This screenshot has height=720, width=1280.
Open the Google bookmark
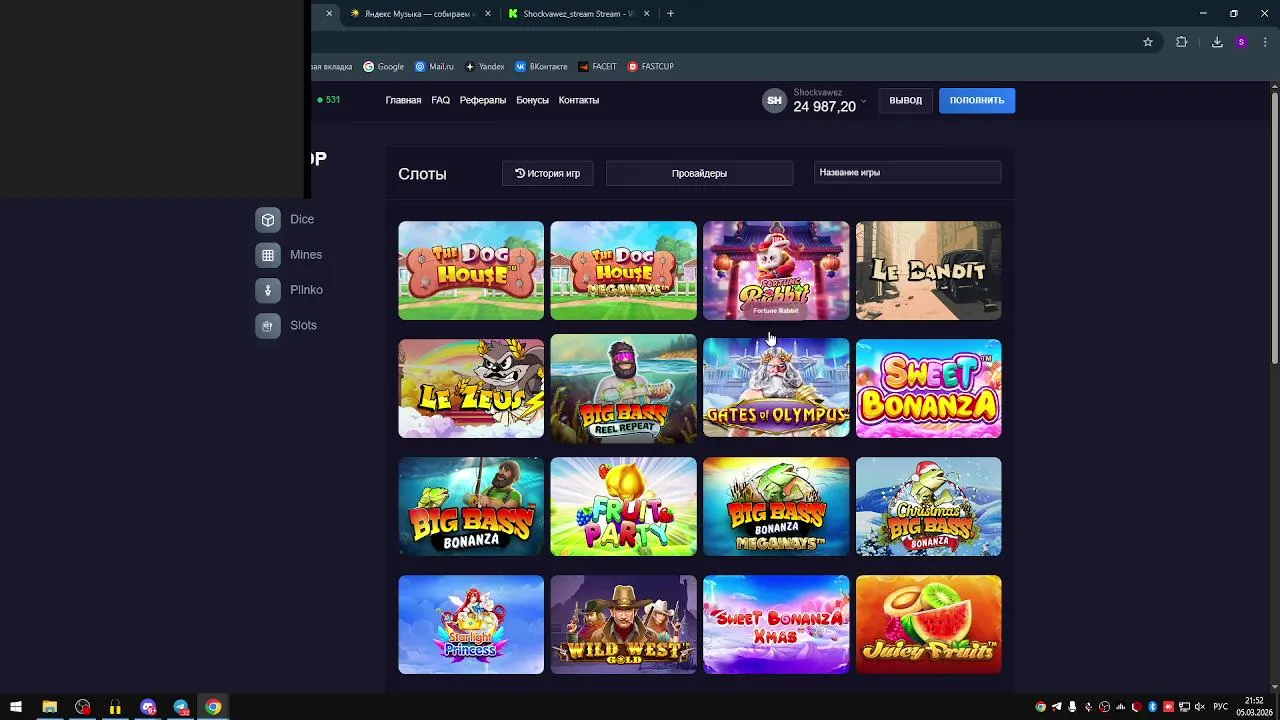(x=383, y=67)
